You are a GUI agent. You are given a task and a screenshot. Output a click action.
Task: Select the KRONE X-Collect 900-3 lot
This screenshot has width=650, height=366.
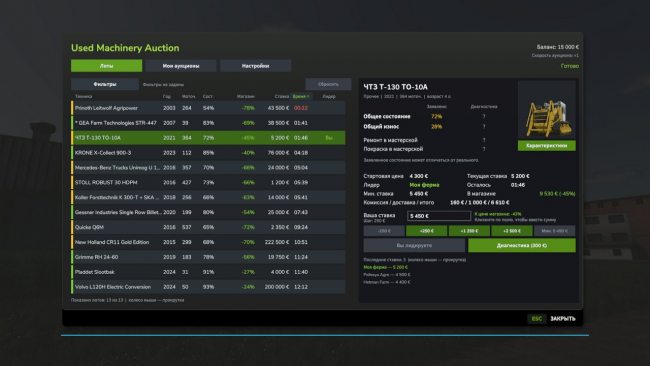pos(208,153)
